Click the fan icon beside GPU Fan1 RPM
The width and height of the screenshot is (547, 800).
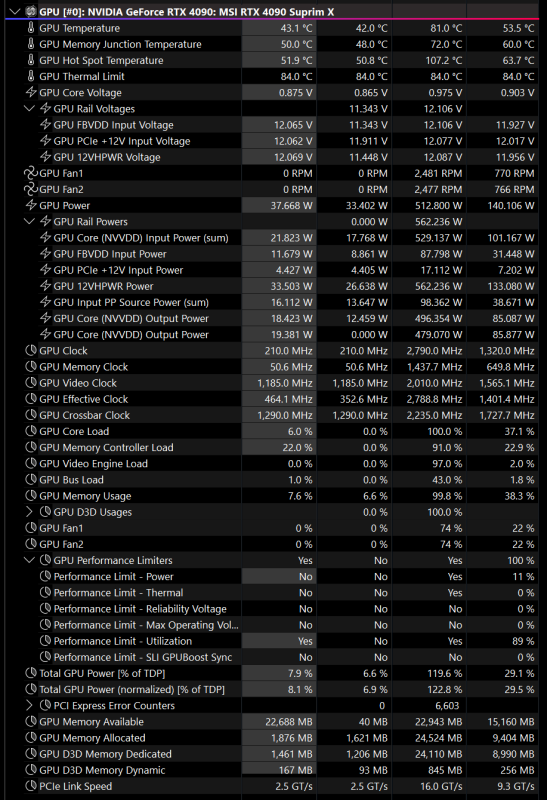click(31, 173)
